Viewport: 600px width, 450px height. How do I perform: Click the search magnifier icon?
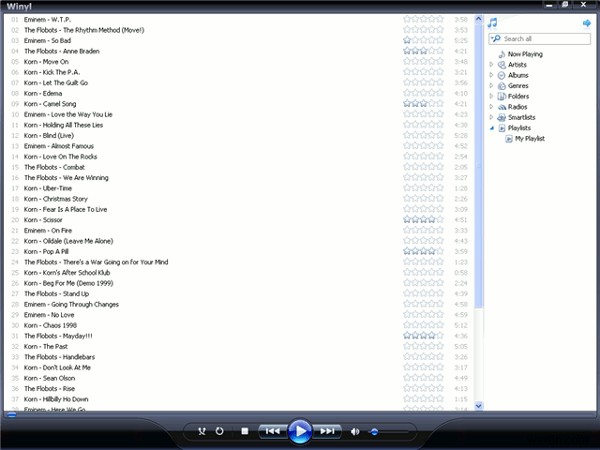point(496,39)
